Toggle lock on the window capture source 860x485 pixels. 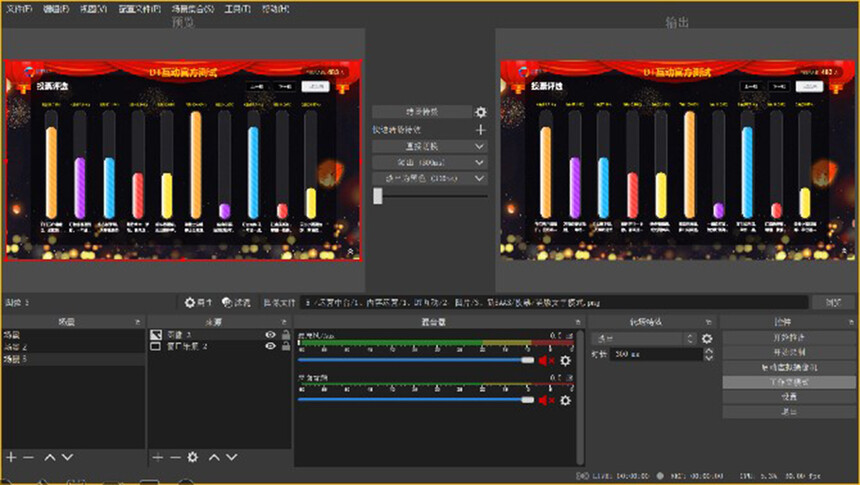[x=286, y=346]
